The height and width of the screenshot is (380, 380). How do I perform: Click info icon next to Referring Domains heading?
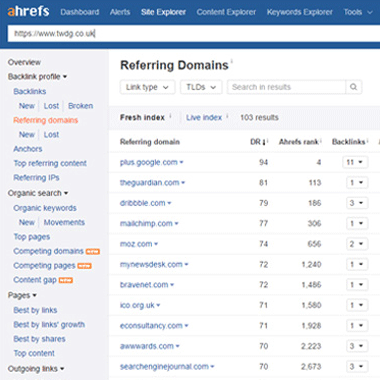tap(232, 61)
